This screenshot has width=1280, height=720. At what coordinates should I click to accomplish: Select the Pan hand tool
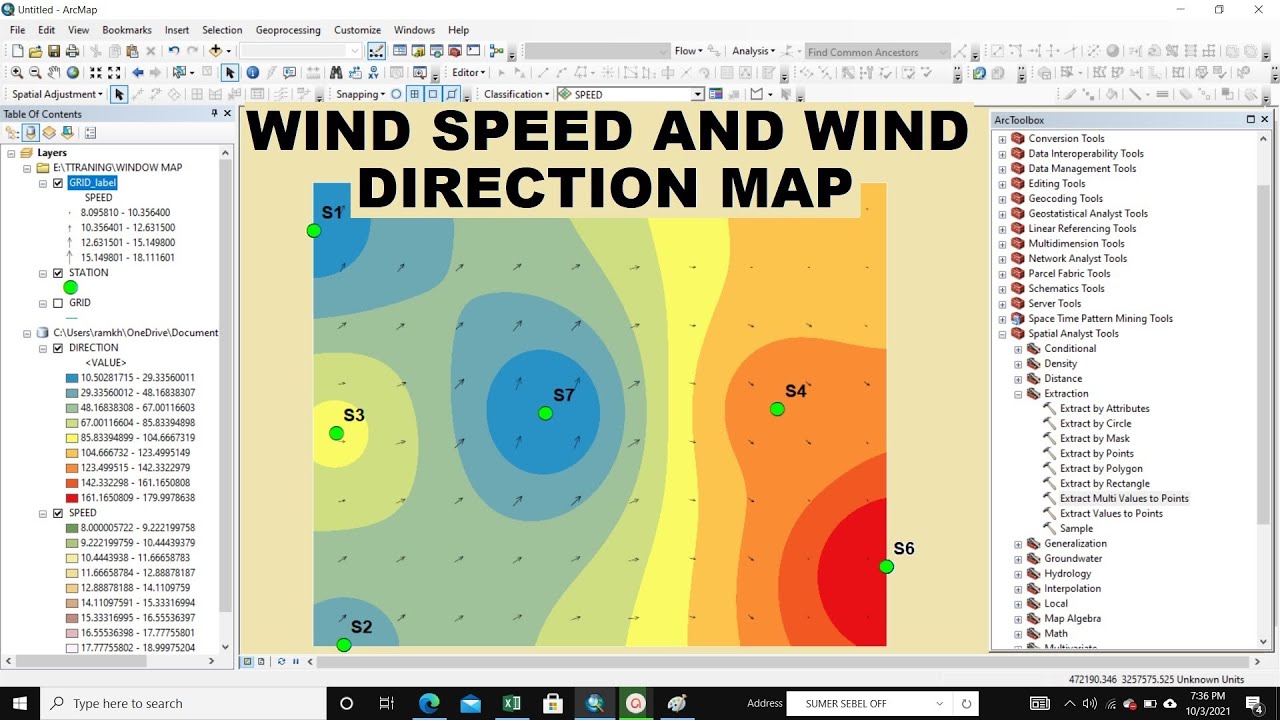53,72
